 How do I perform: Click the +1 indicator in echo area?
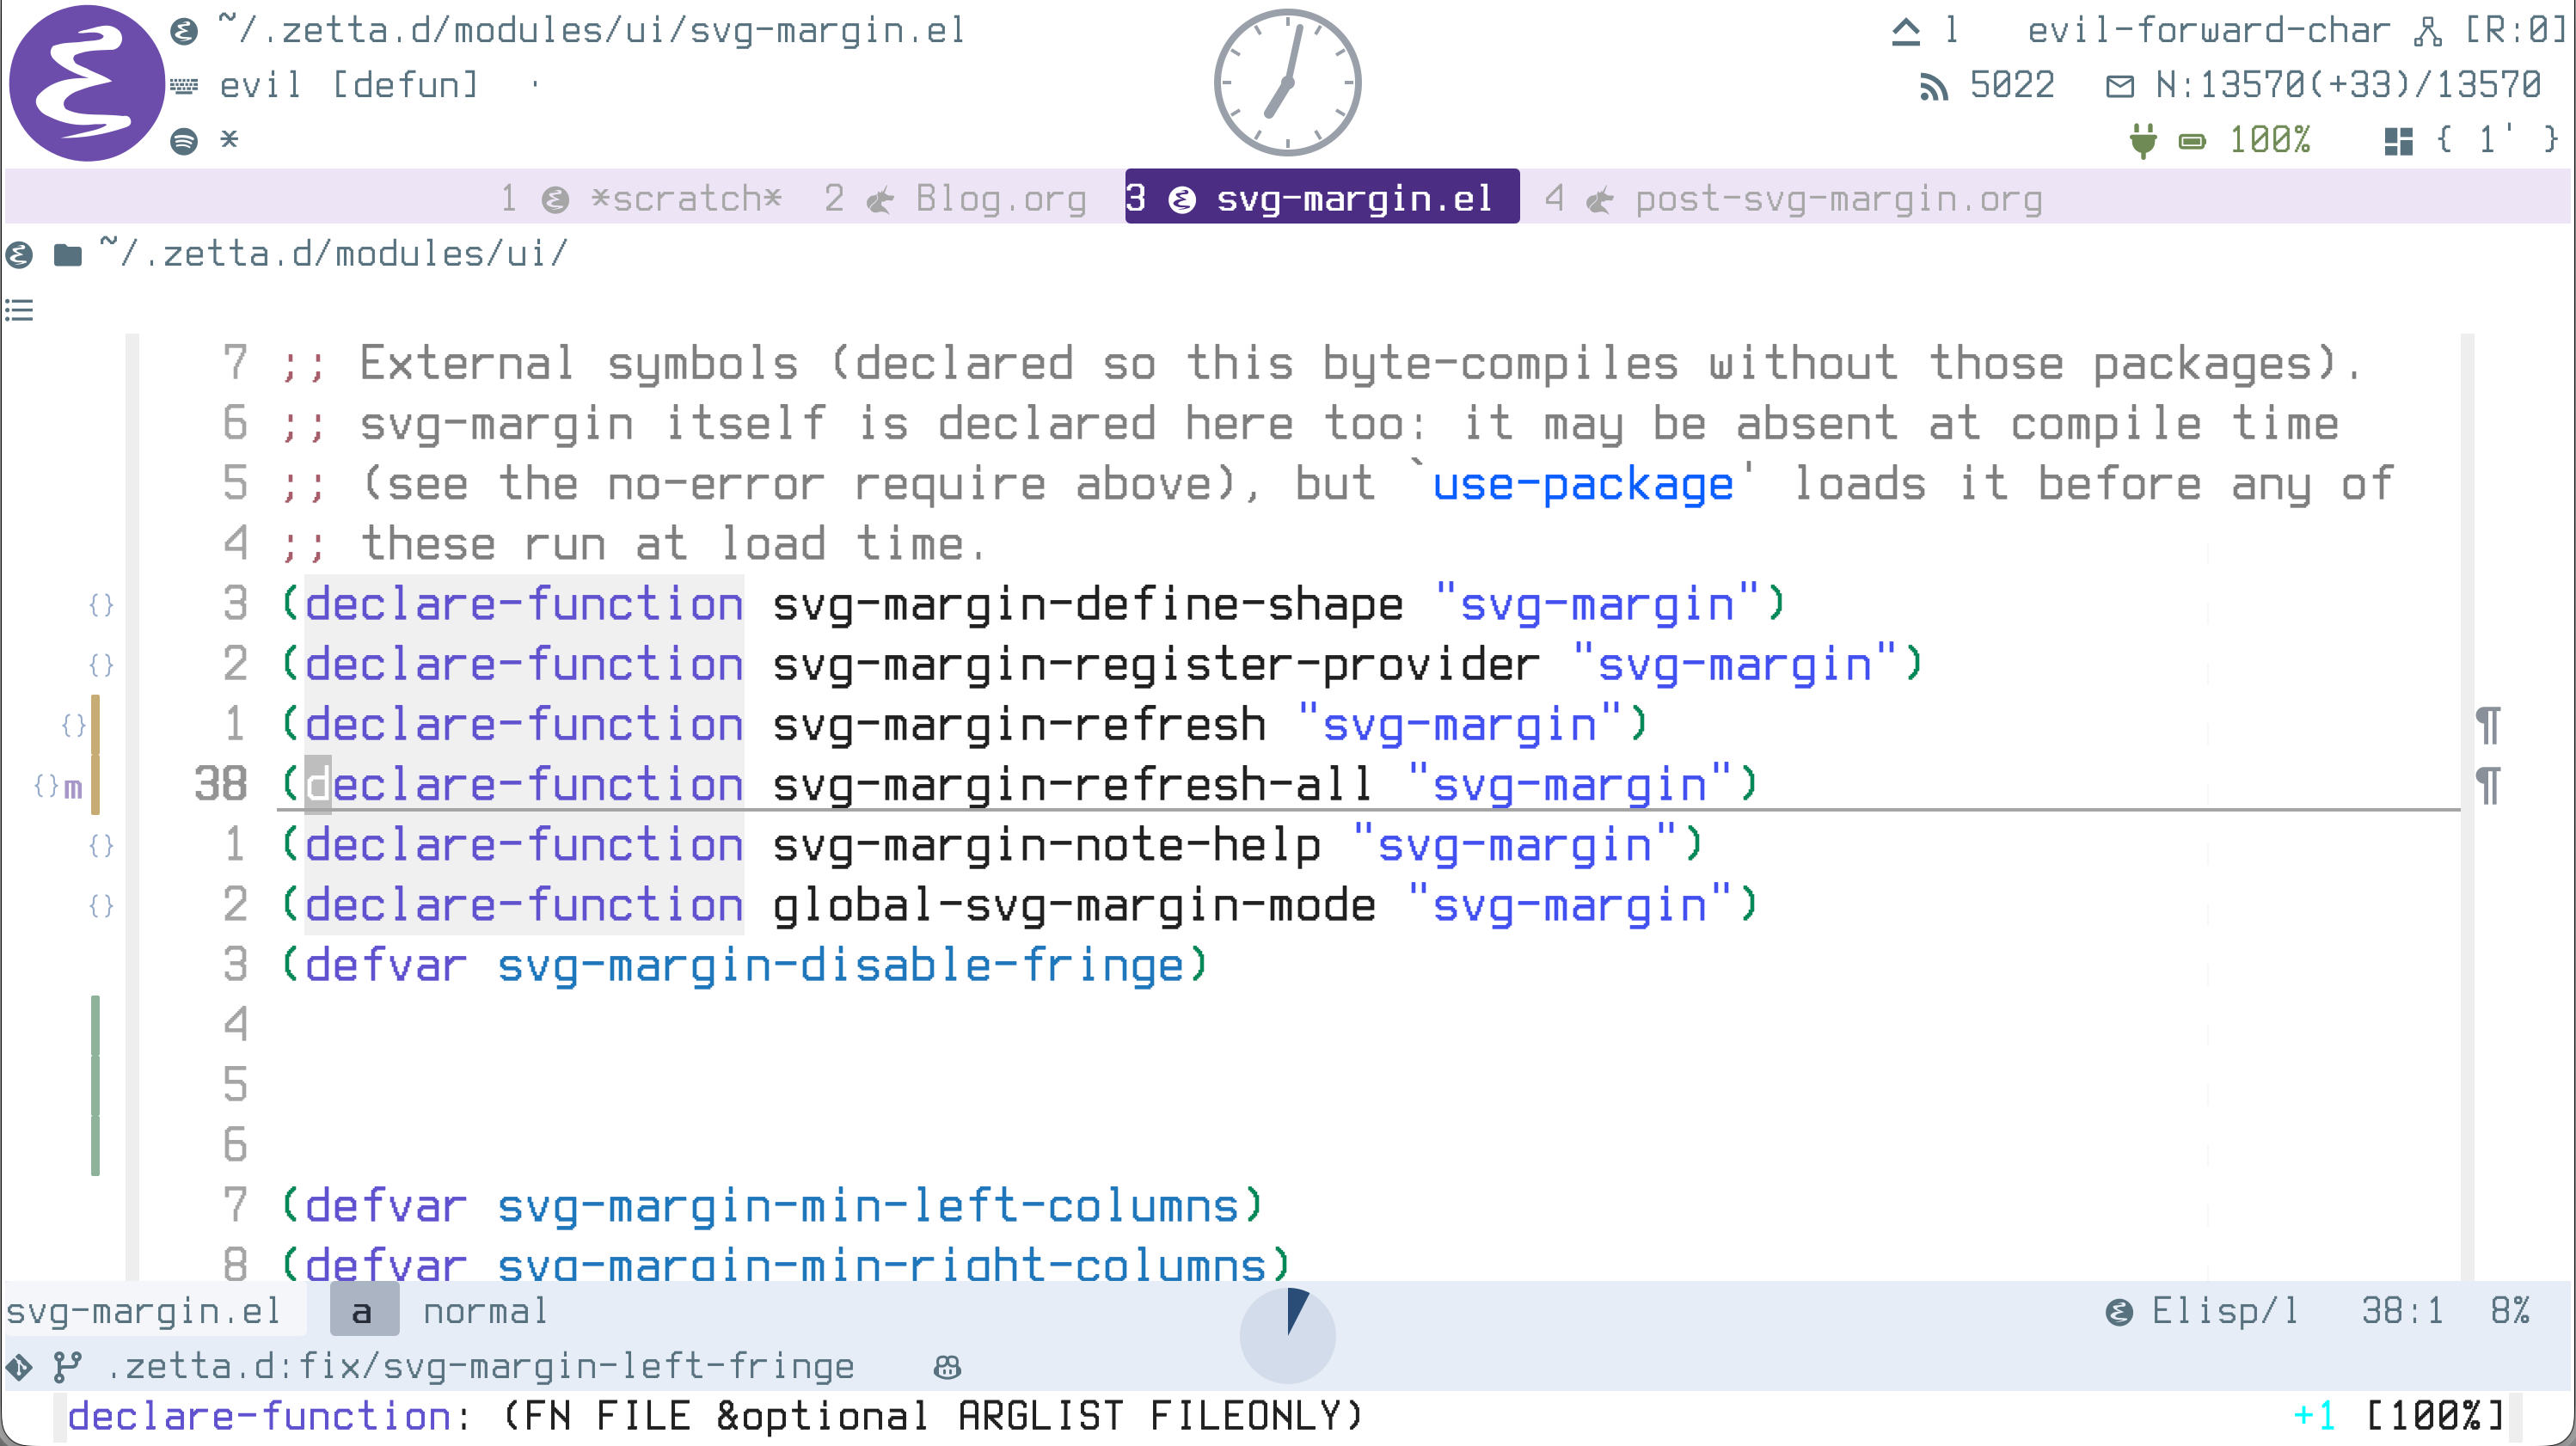pyautogui.click(x=2313, y=1415)
